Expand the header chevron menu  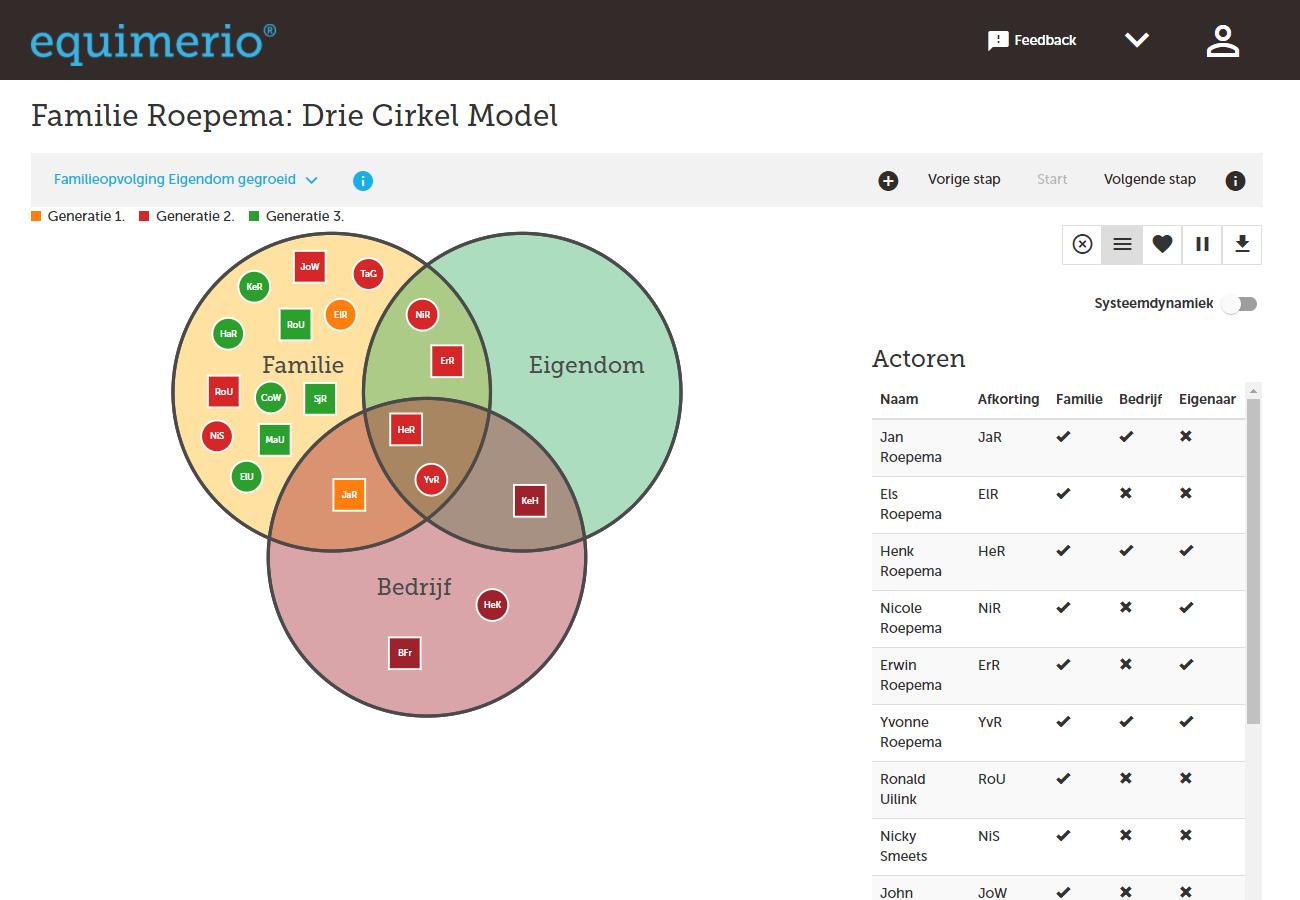[1137, 40]
